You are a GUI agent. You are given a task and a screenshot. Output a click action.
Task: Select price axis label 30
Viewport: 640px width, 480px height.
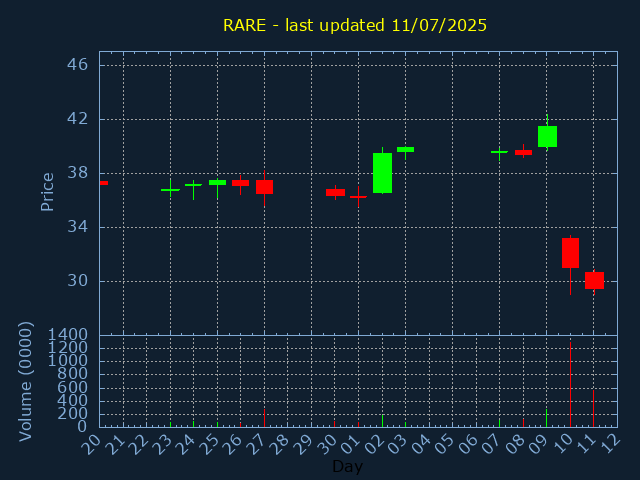(x=78, y=281)
